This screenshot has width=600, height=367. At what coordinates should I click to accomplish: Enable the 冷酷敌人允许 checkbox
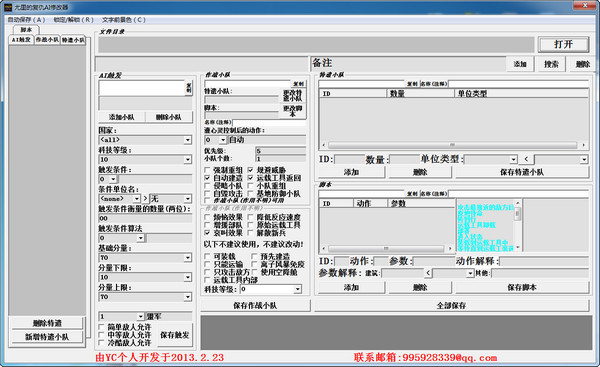(101, 343)
